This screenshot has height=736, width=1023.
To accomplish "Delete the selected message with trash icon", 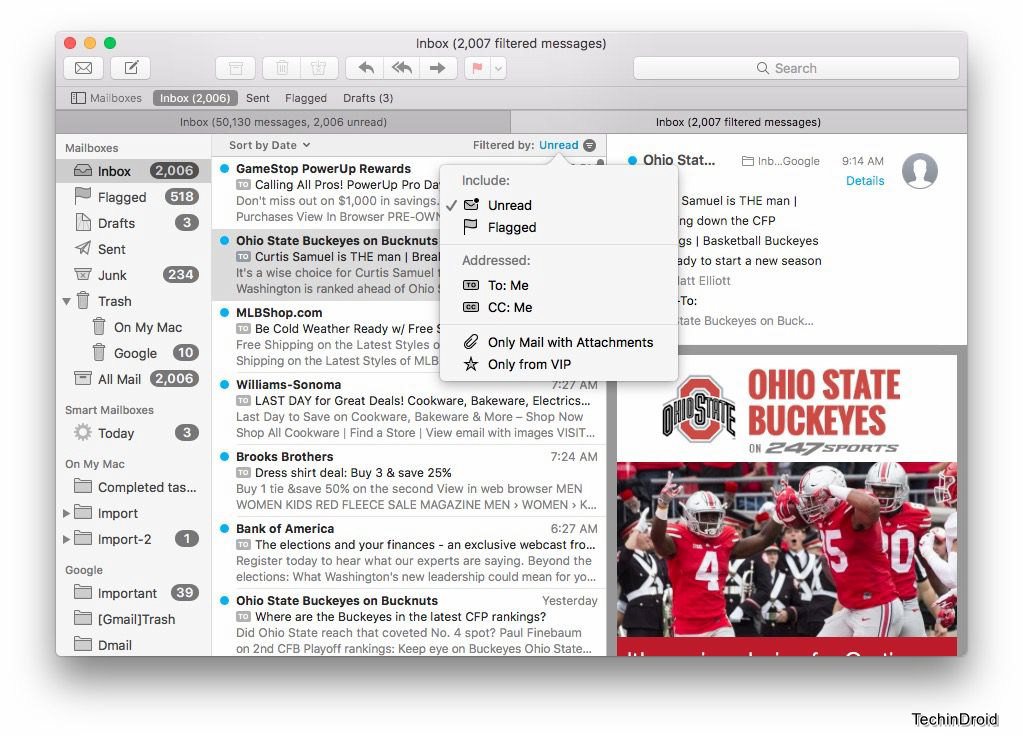I will [x=282, y=68].
